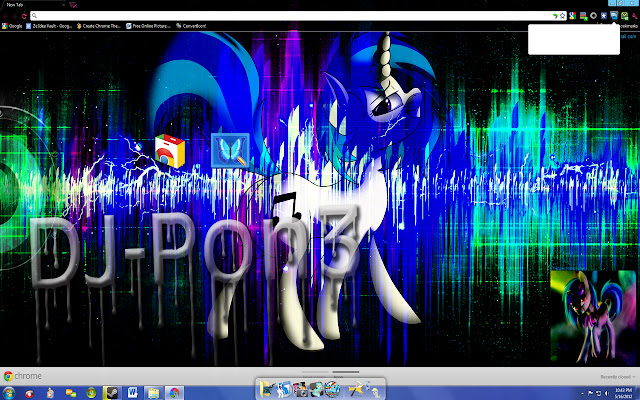Click the round green-yellow taskbar icon
The height and width of the screenshot is (400, 640).
91,393
